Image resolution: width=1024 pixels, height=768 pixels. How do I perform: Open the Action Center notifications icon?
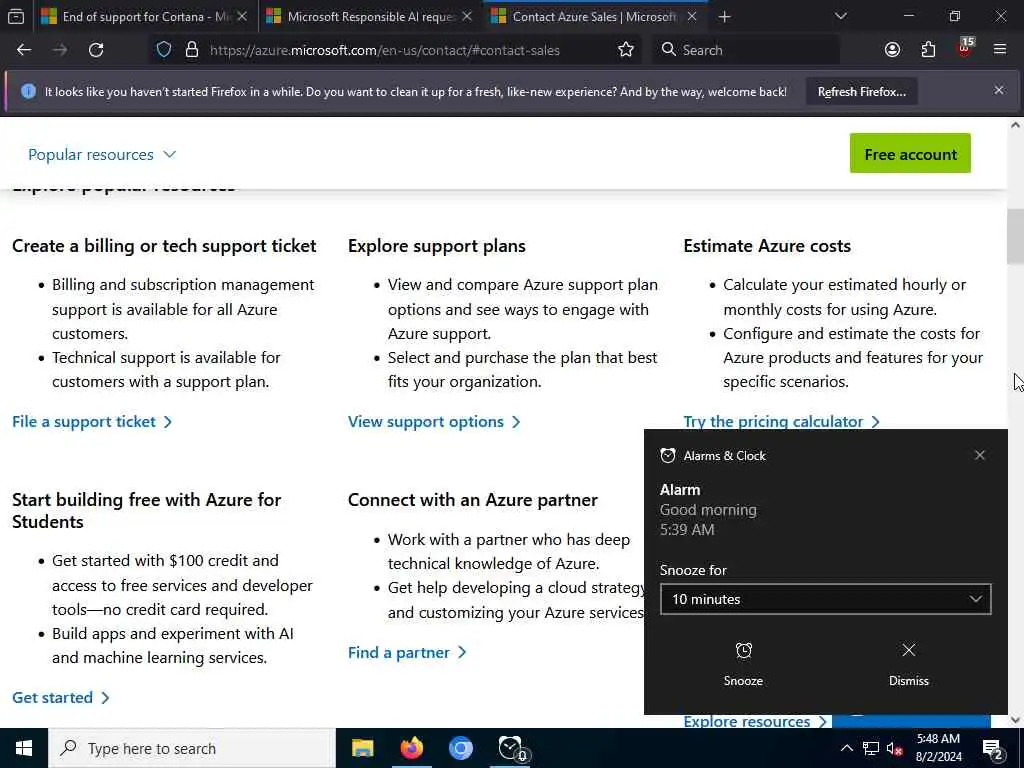coord(992,748)
